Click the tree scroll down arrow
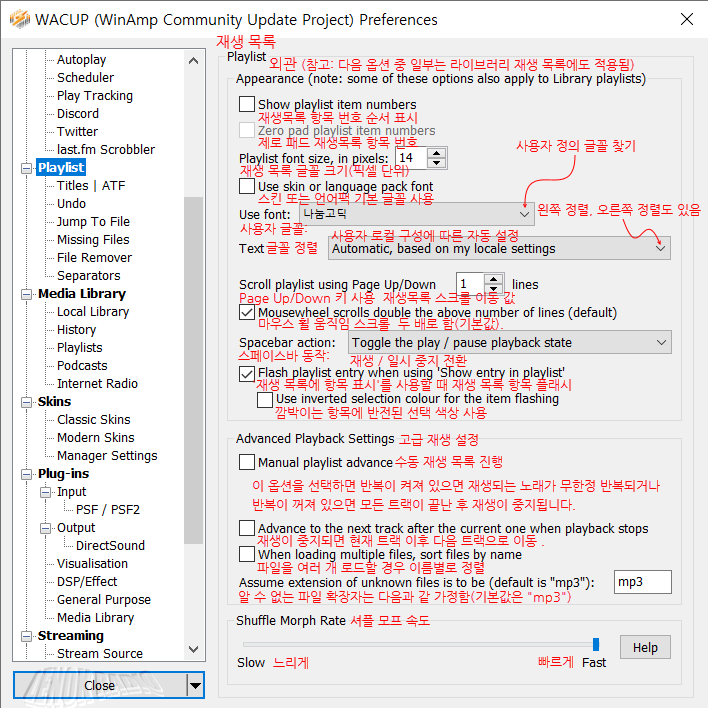This screenshot has height=708, width=708. (193, 649)
